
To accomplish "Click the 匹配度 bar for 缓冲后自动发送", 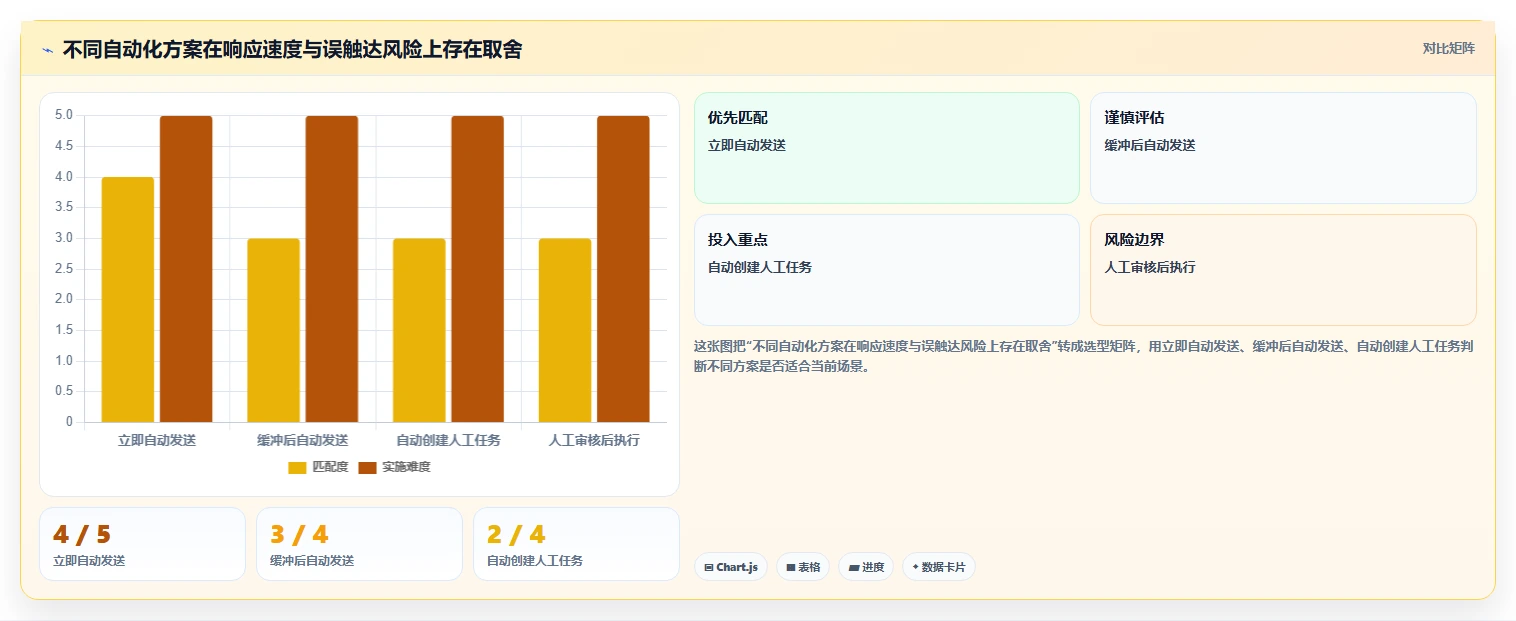I will (273, 330).
